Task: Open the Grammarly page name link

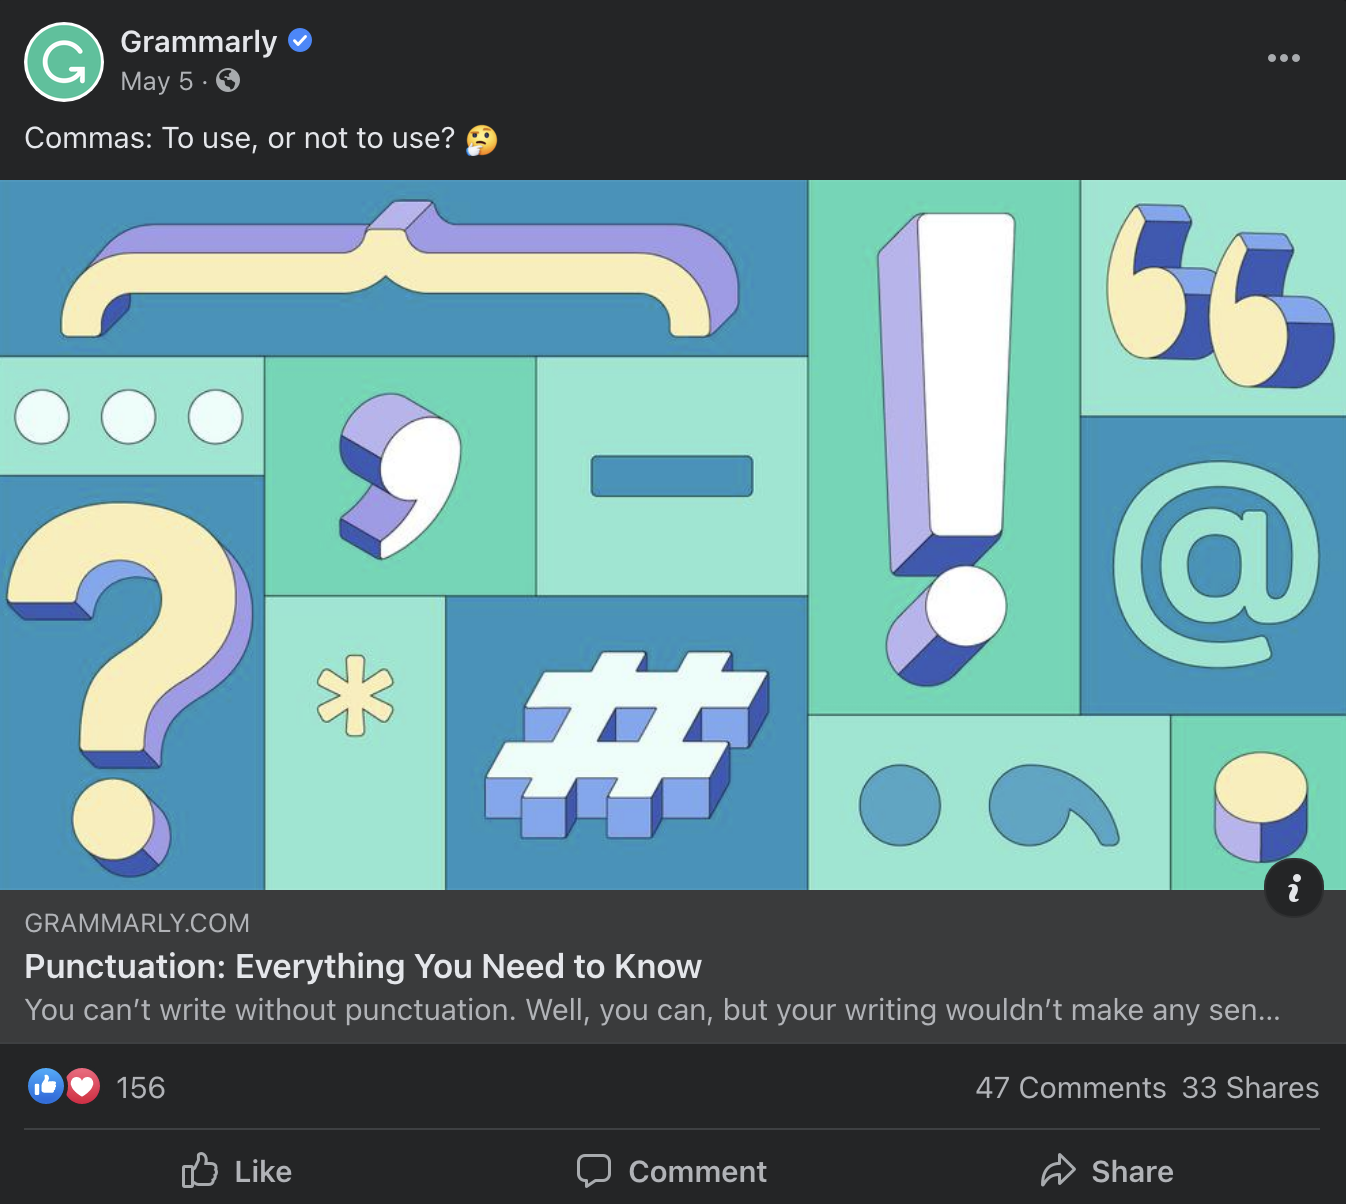Action: (x=198, y=42)
